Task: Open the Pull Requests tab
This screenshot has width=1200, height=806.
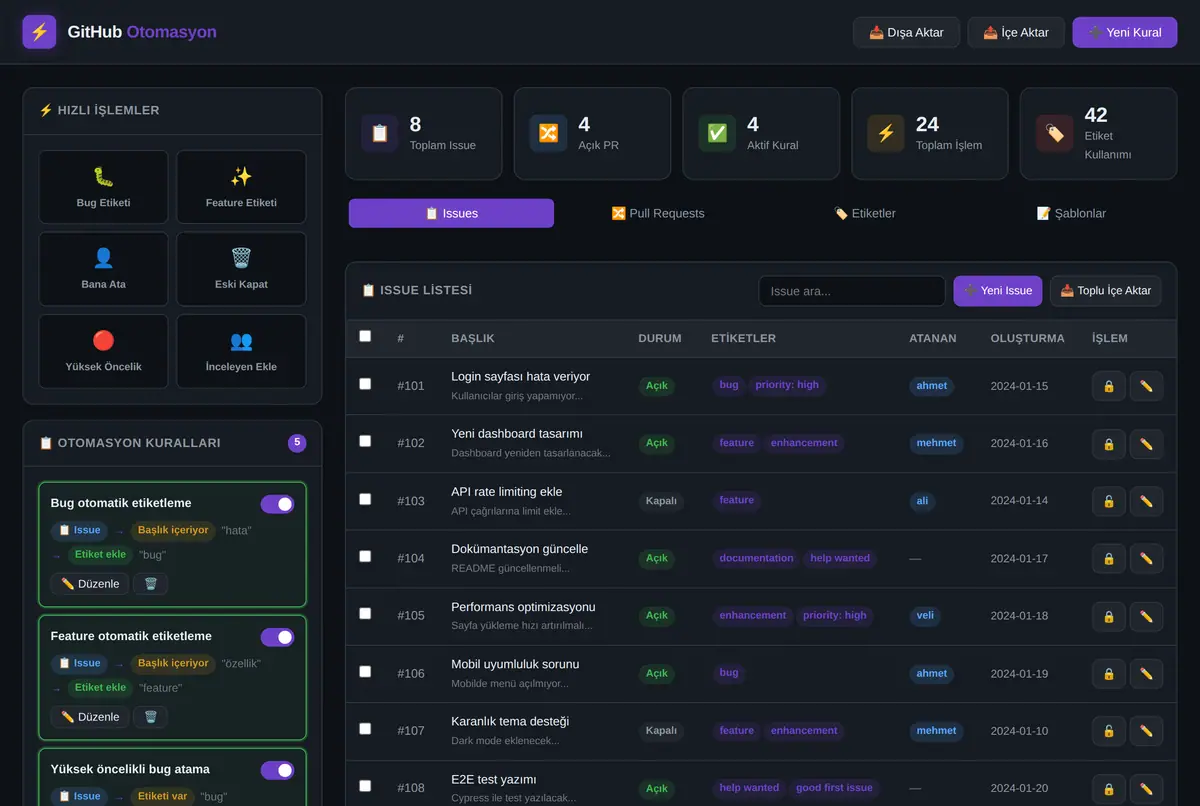Action: pos(658,213)
